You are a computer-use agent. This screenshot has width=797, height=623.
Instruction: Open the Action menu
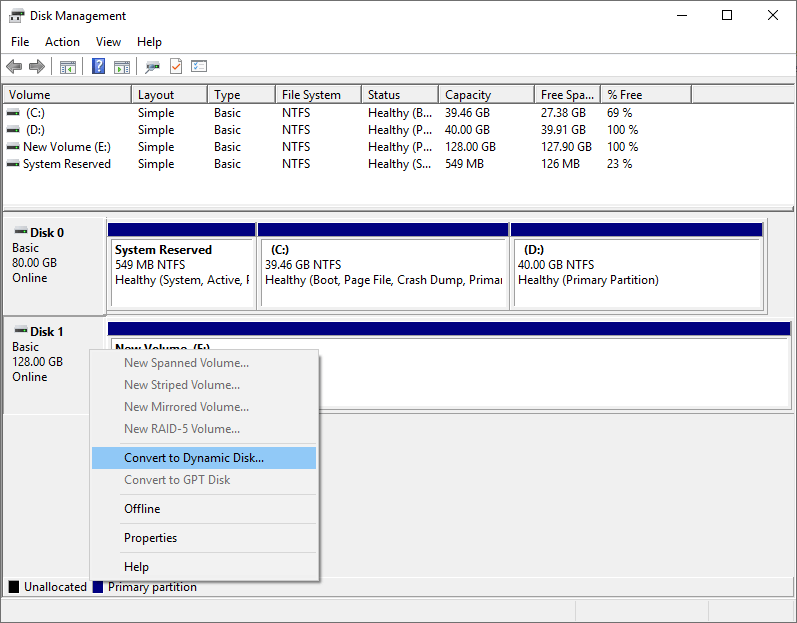point(62,42)
